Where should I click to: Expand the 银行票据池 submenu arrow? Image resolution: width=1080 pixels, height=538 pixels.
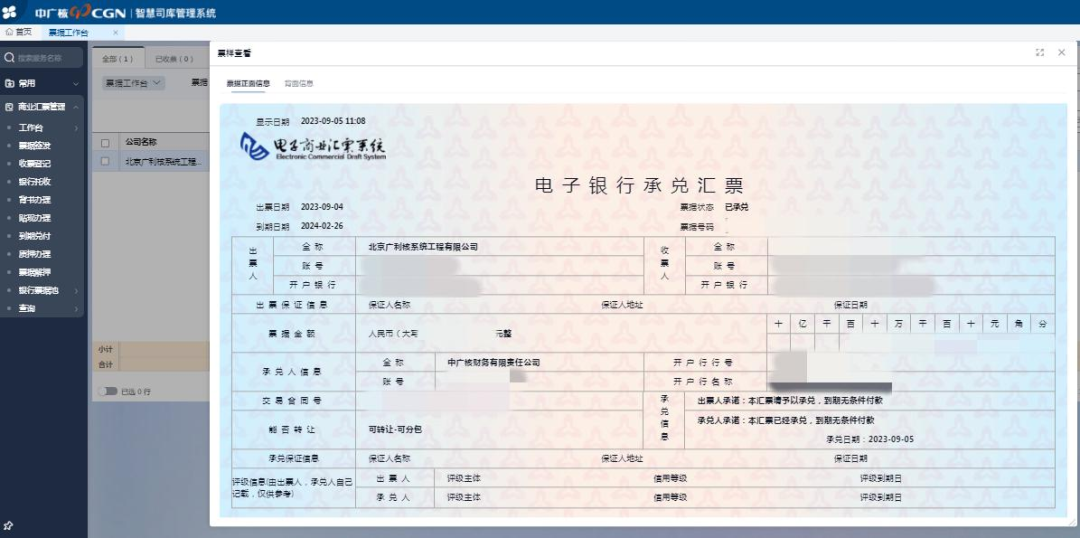pos(76,291)
